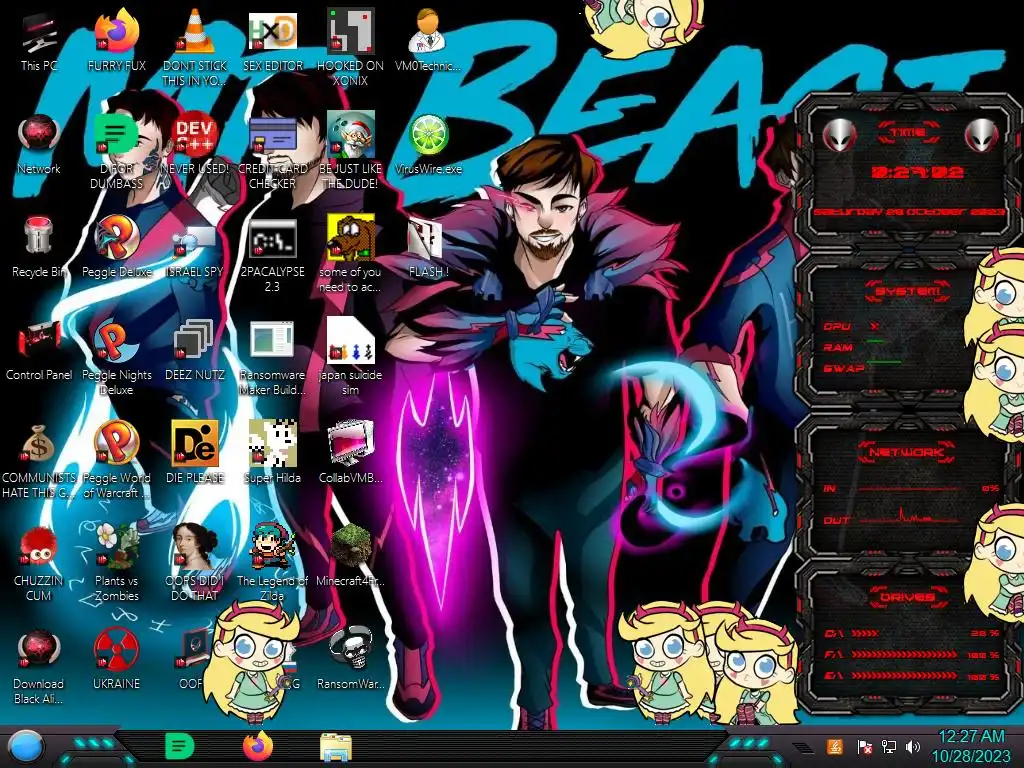Click the Java update tray icon
This screenshot has height=768, width=1024.
tap(835, 746)
